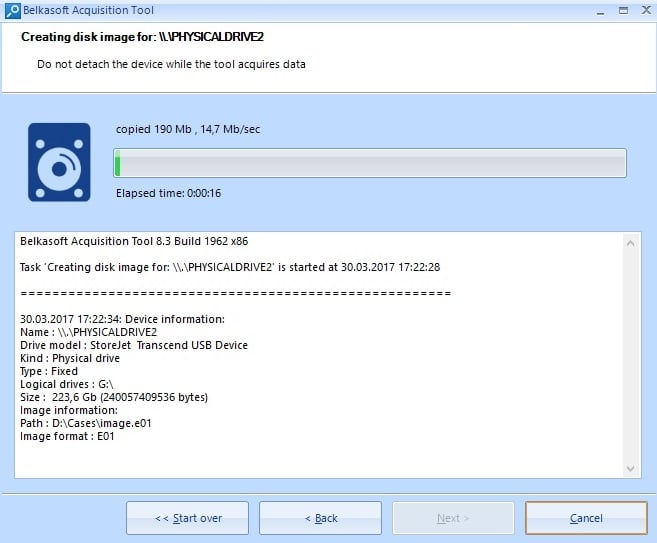657x543 pixels.
Task: Select the Size 223,6 Gb log line
Action: click(x=114, y=397)
